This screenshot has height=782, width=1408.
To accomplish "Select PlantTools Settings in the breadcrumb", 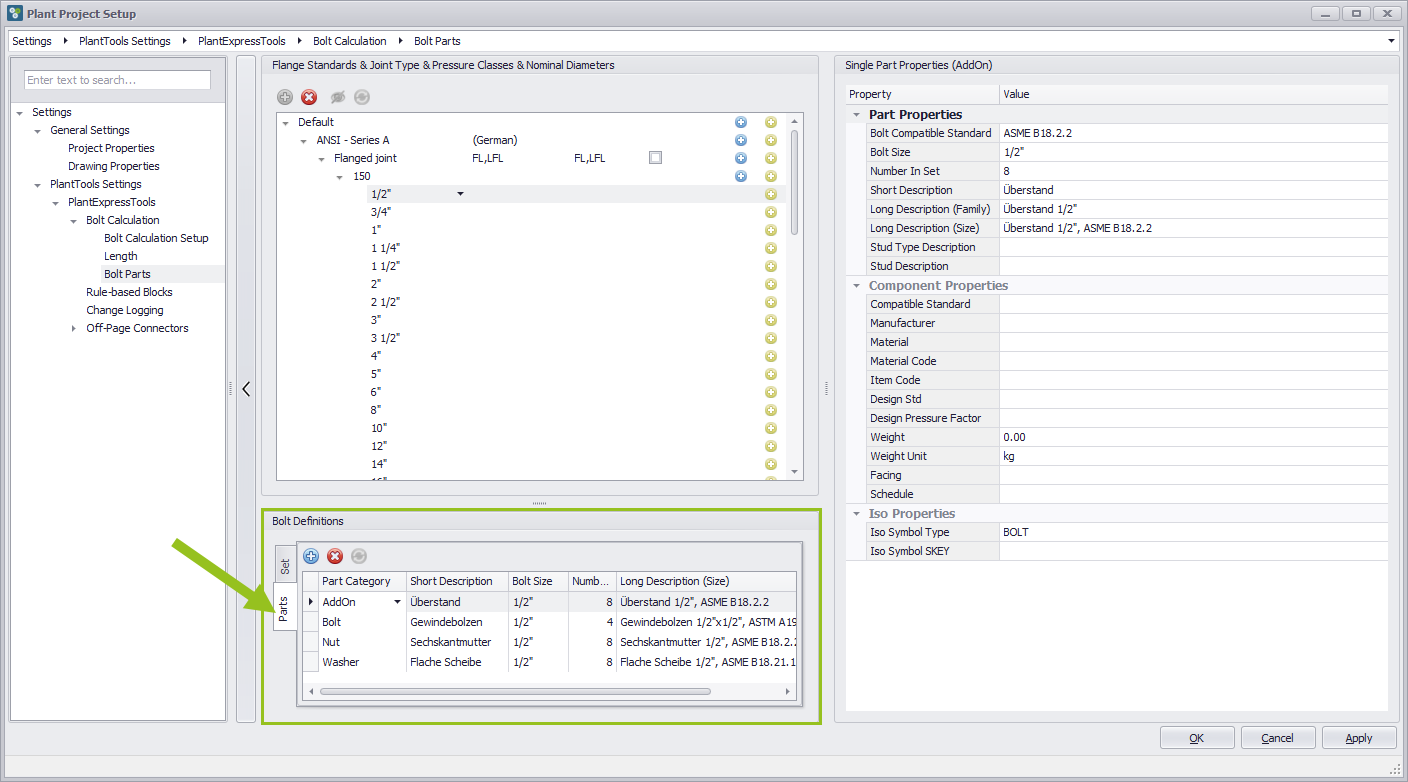I will tap(125, 41).
